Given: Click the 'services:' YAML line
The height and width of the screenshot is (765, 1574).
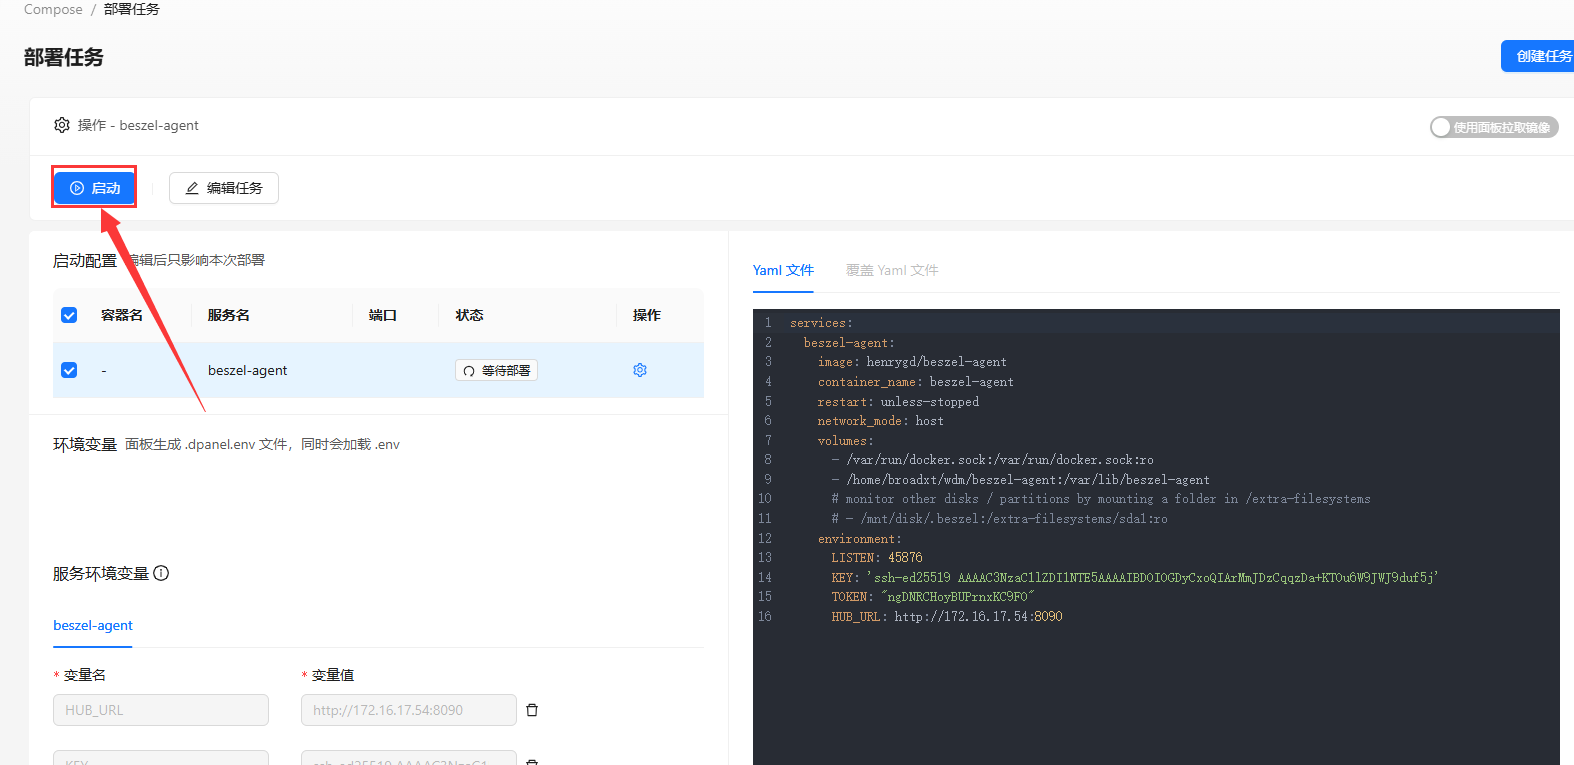Looking at the screenshot, I should 821,323.
